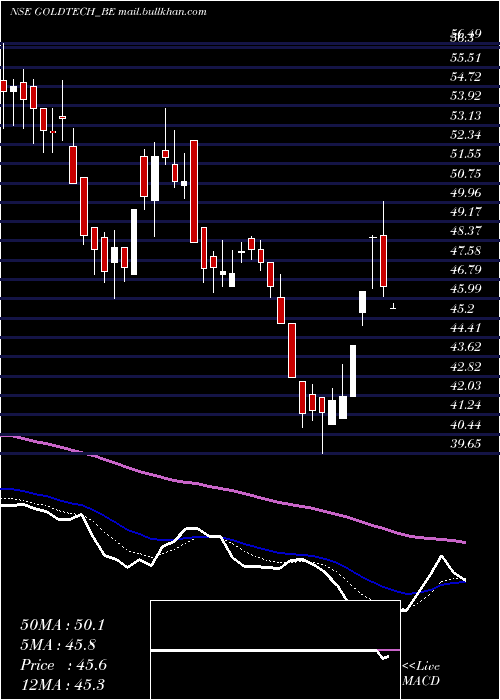
Task: Click the 53.92 price axis label
Action: pos(466,96)
